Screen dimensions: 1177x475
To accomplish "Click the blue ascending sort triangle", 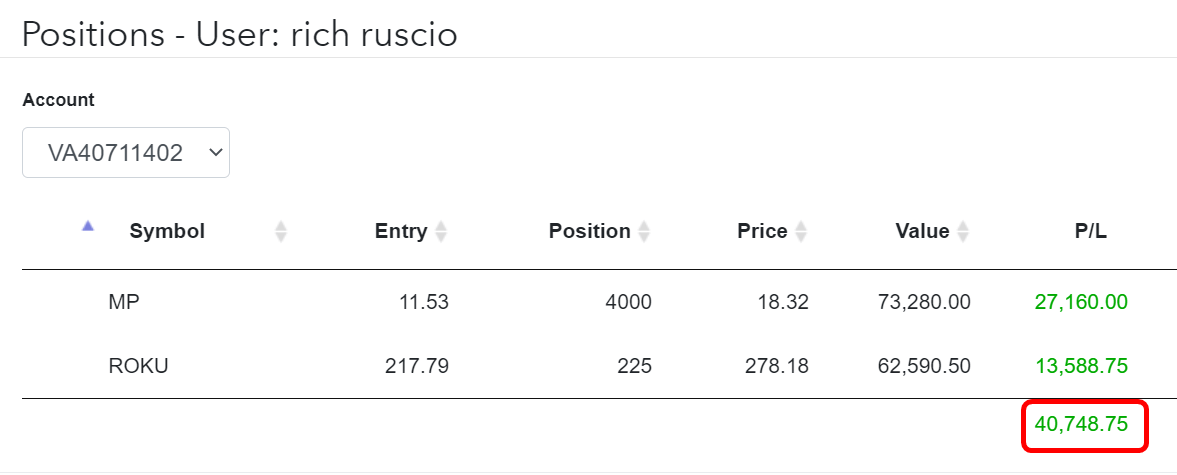I will coord(88,226).
